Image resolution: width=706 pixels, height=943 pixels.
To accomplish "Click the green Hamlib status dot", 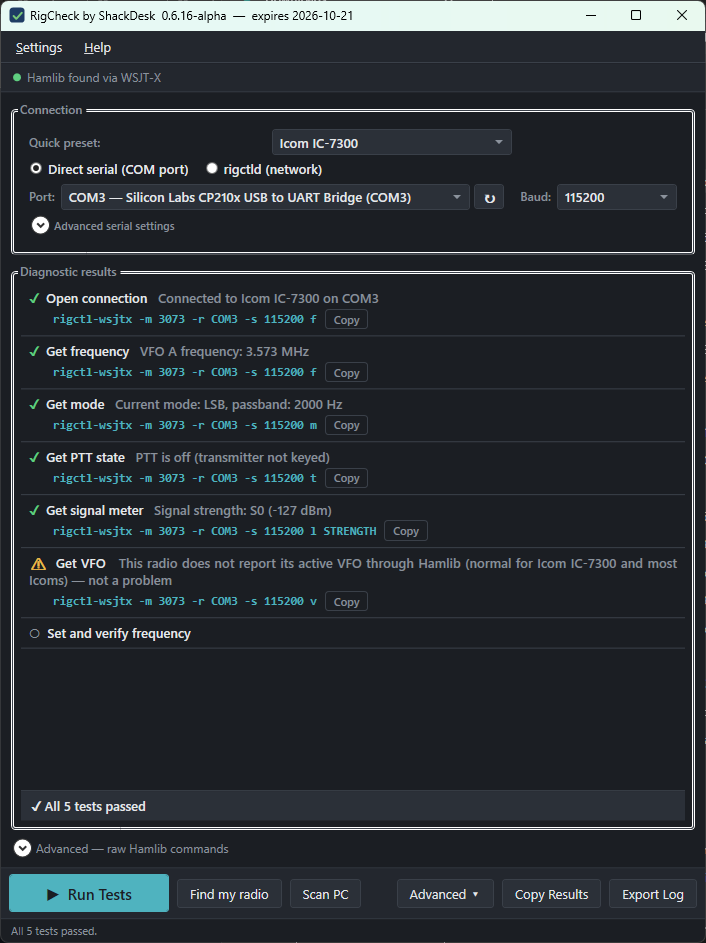I will [17, 78].
